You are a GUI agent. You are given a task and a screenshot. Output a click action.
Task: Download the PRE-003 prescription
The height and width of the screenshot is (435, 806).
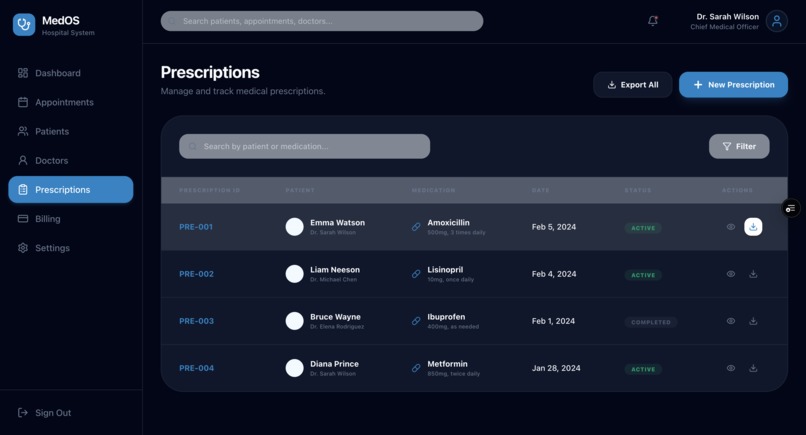[x=753, y=321]
